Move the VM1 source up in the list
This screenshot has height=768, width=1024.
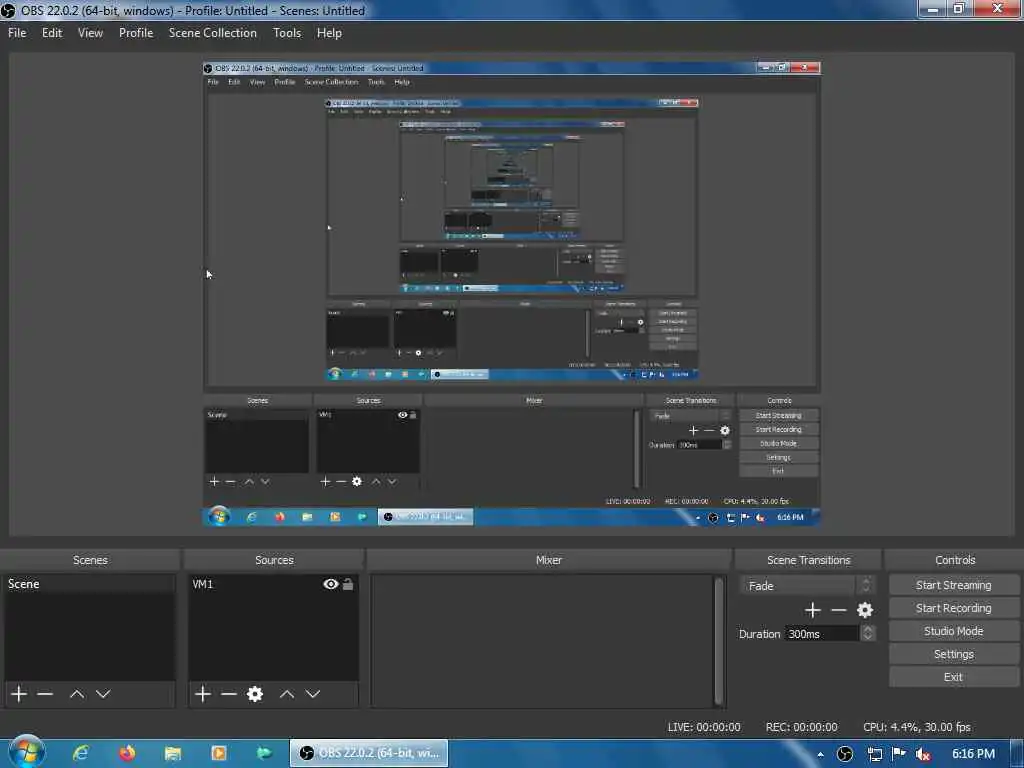pyautogui.click(x=287, y=694)
